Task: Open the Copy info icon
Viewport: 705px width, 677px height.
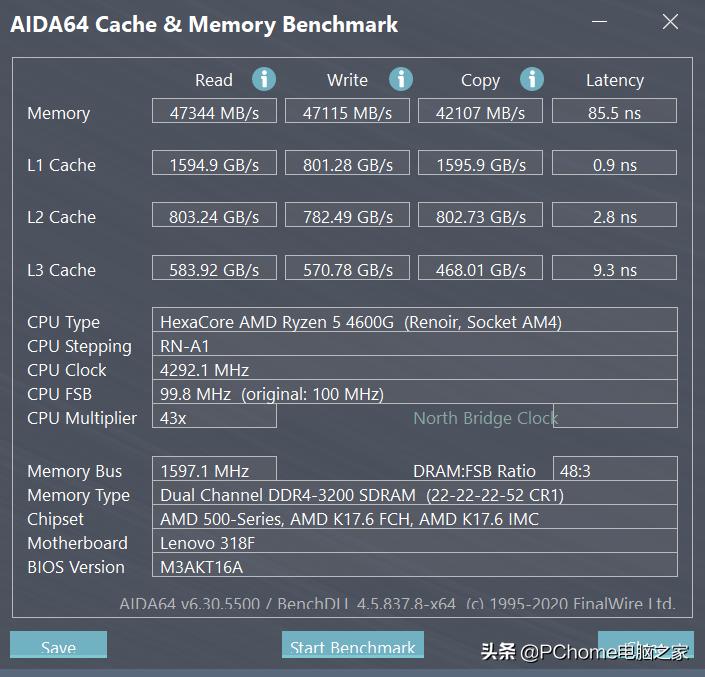Action: 532,80
